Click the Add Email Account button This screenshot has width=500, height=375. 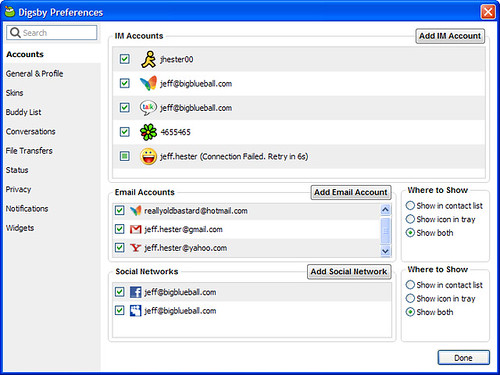(x=351, y=192)
